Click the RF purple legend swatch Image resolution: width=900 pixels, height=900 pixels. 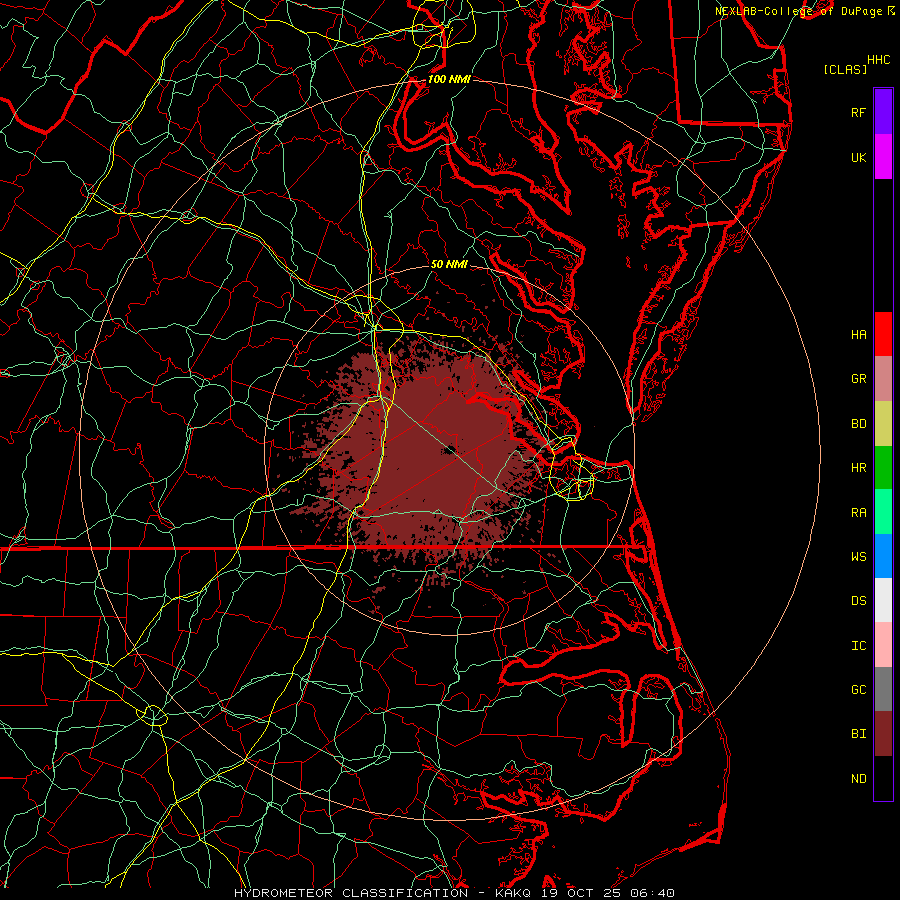883,112
